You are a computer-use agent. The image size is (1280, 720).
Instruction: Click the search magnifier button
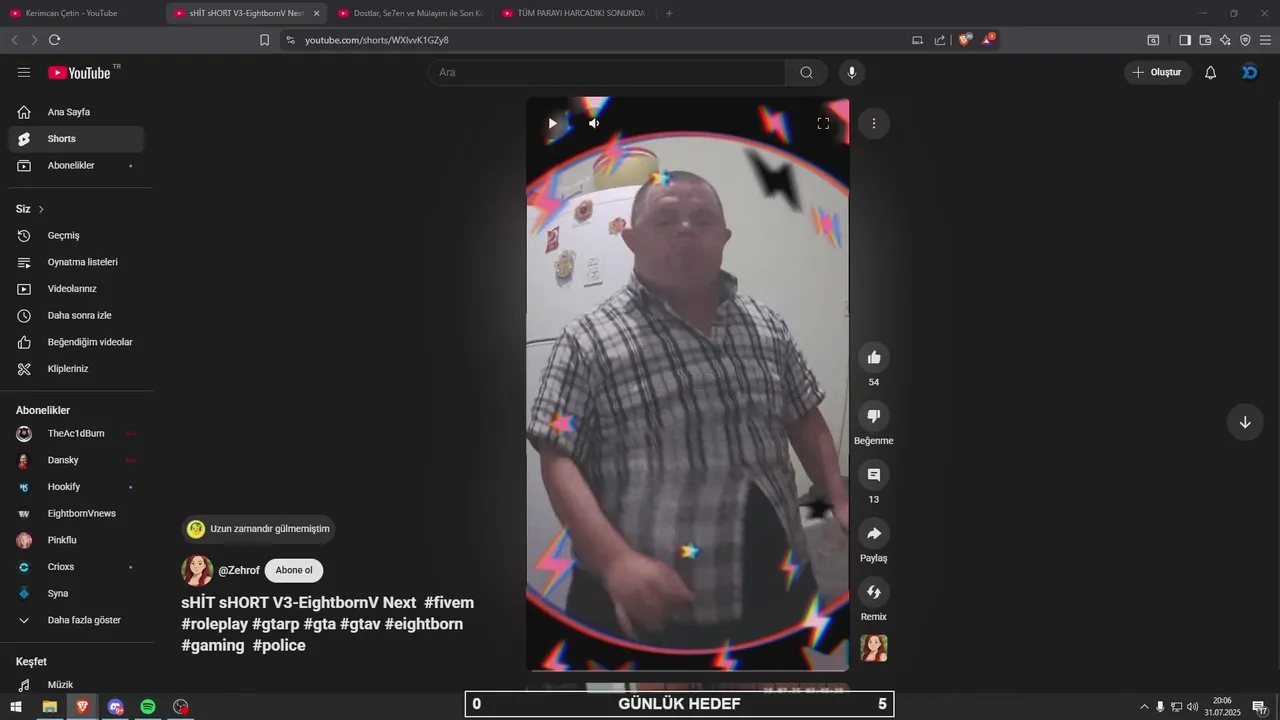coord(806,72)
